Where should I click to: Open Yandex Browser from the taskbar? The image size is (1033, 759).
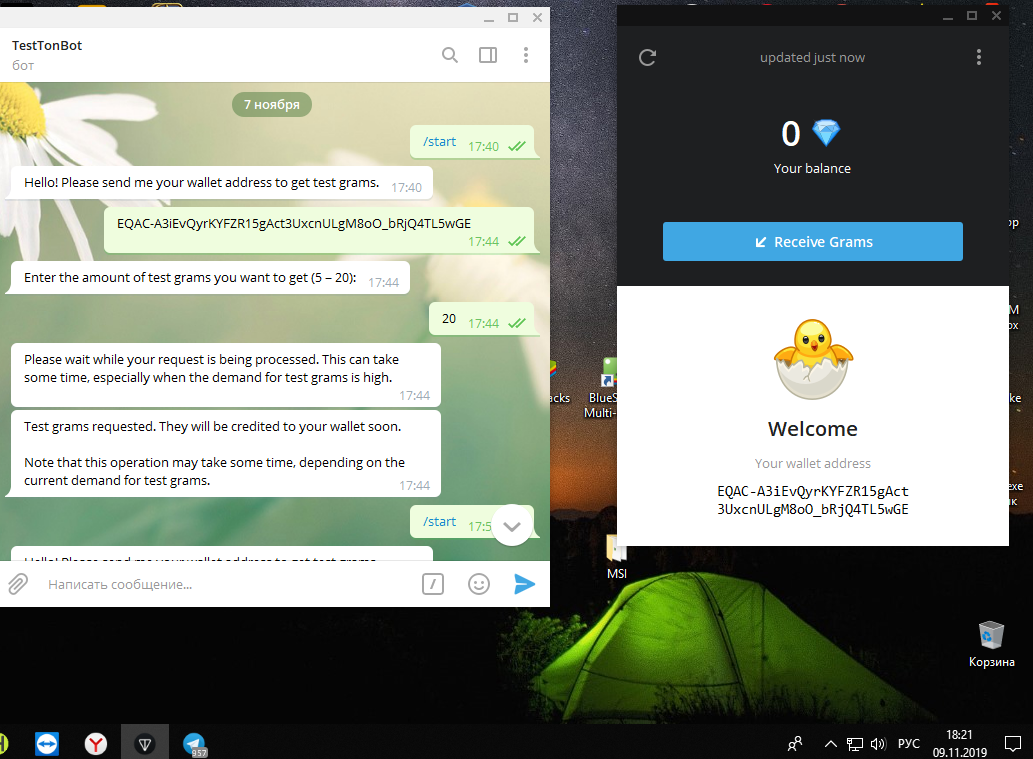(96, 744)
